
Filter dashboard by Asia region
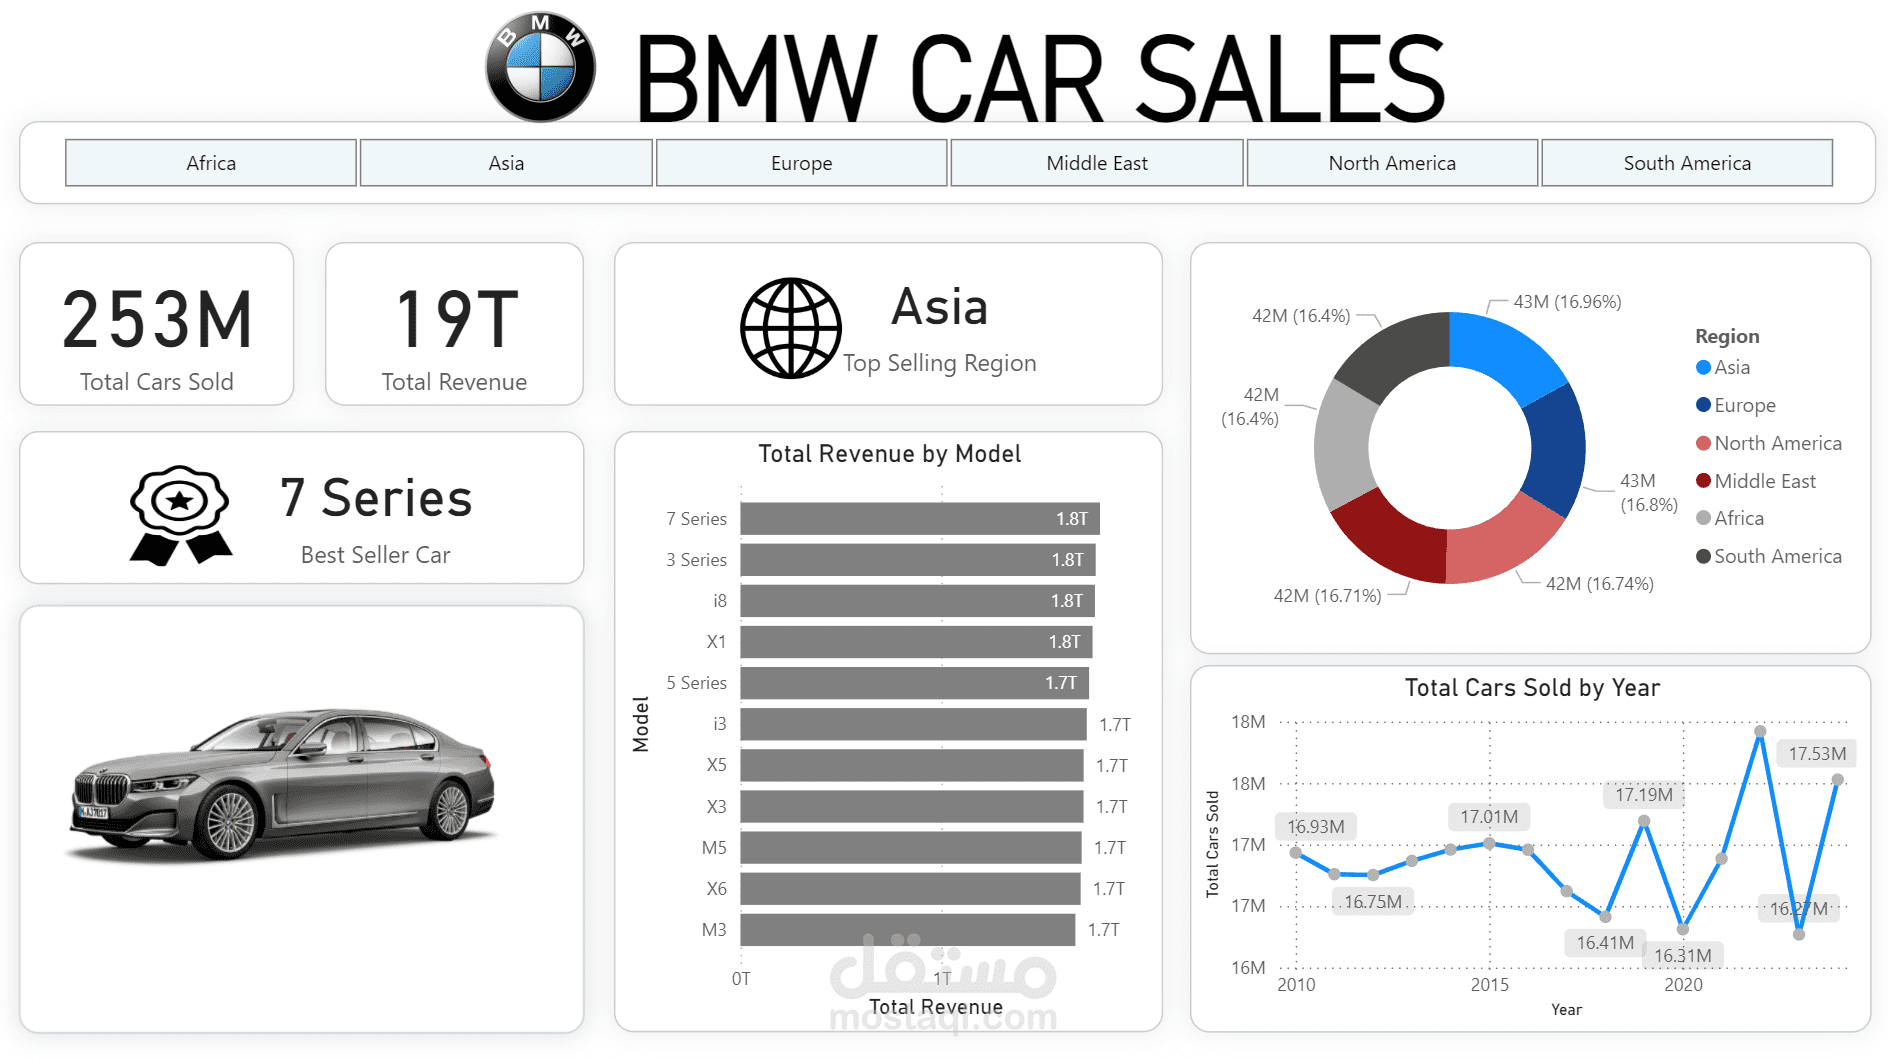click(x=506, y=163)
